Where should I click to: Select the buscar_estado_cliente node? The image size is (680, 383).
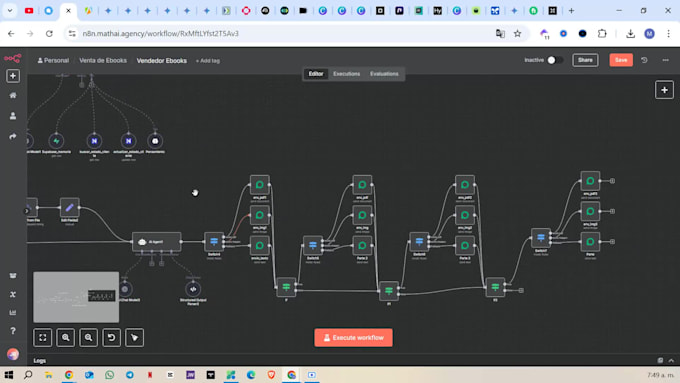[x=94, y=141]
